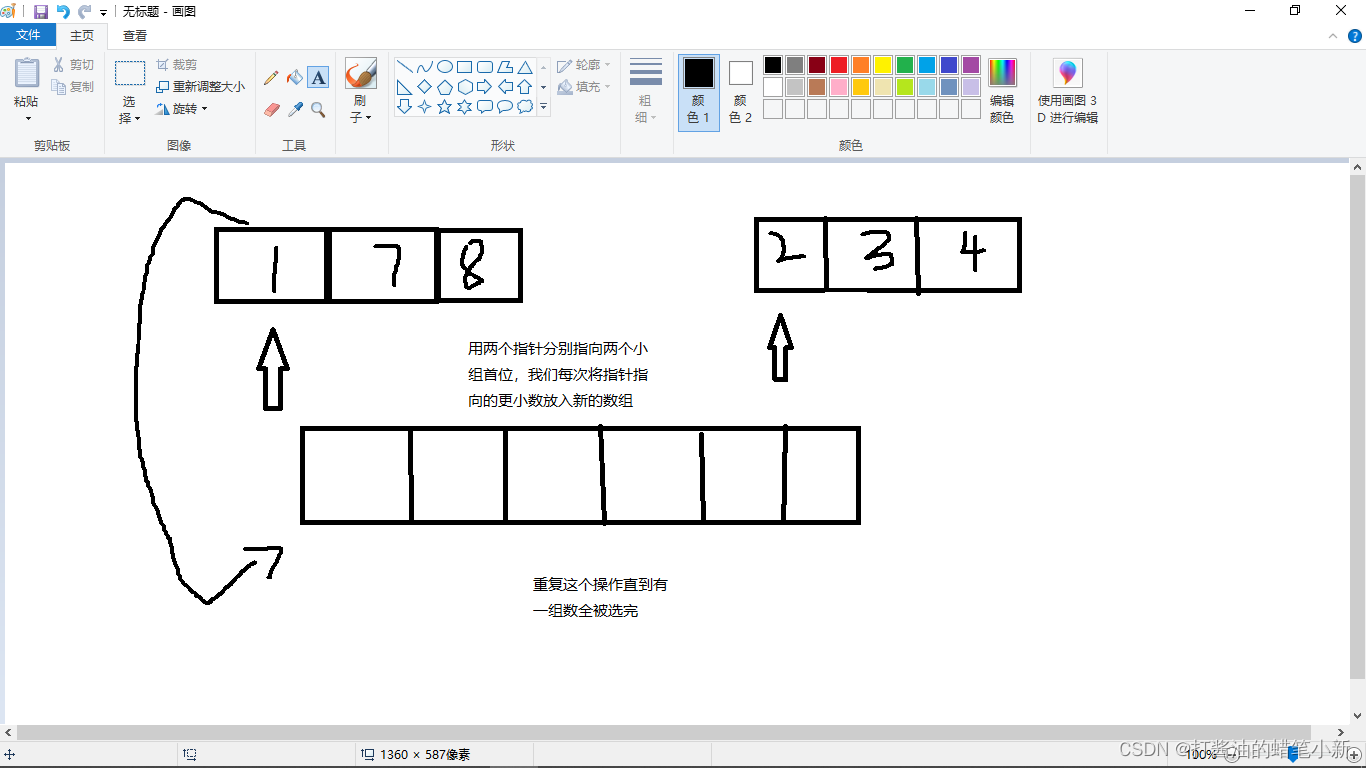1366x768 pixels.
Task: Choose the Cloud callout shape
Action: pyautogui.click(x=524, y=106)
